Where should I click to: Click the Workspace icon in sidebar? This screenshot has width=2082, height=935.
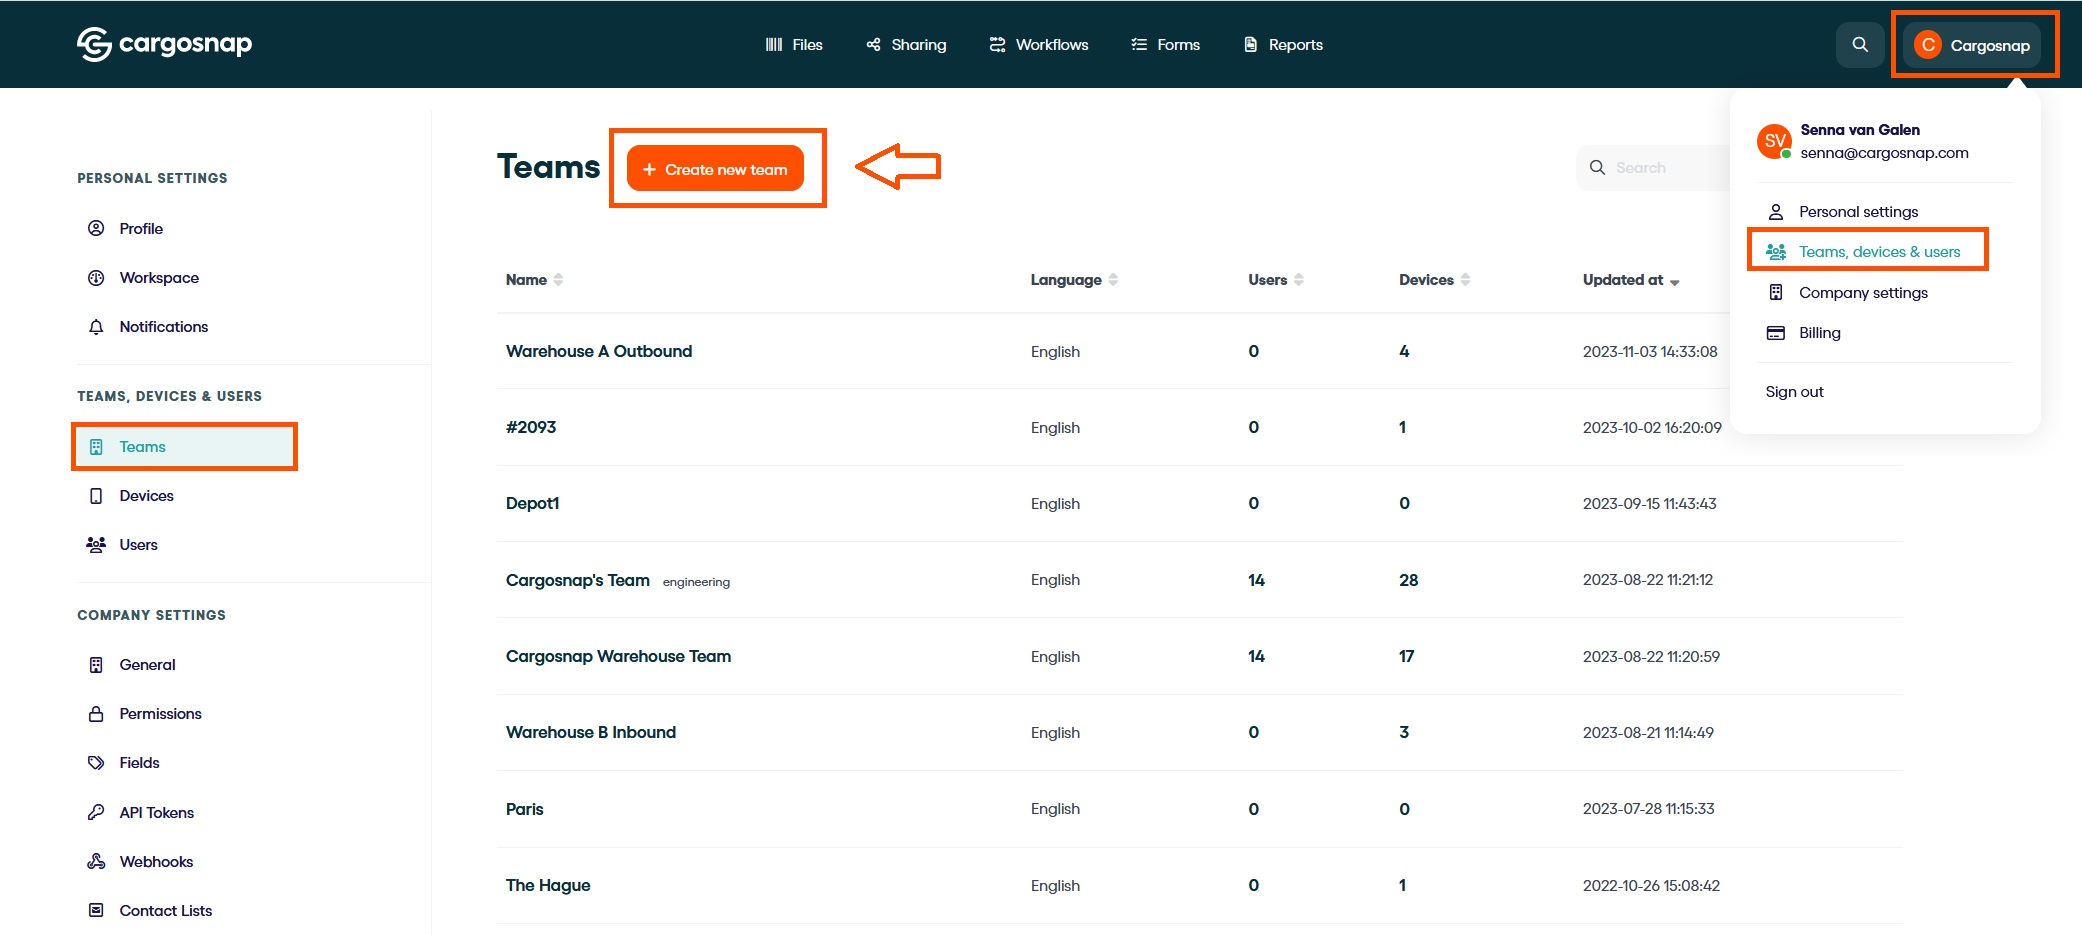pyautogui.click(x=96, y=278)
